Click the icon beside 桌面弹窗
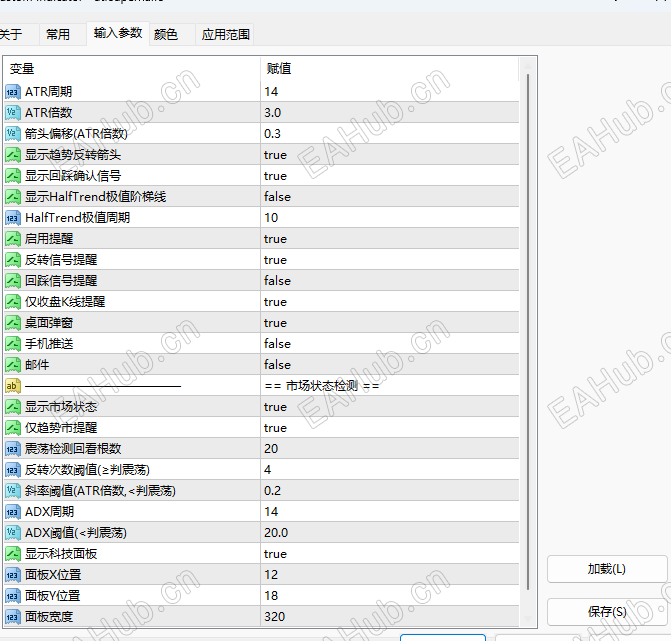 pos(13,323)
